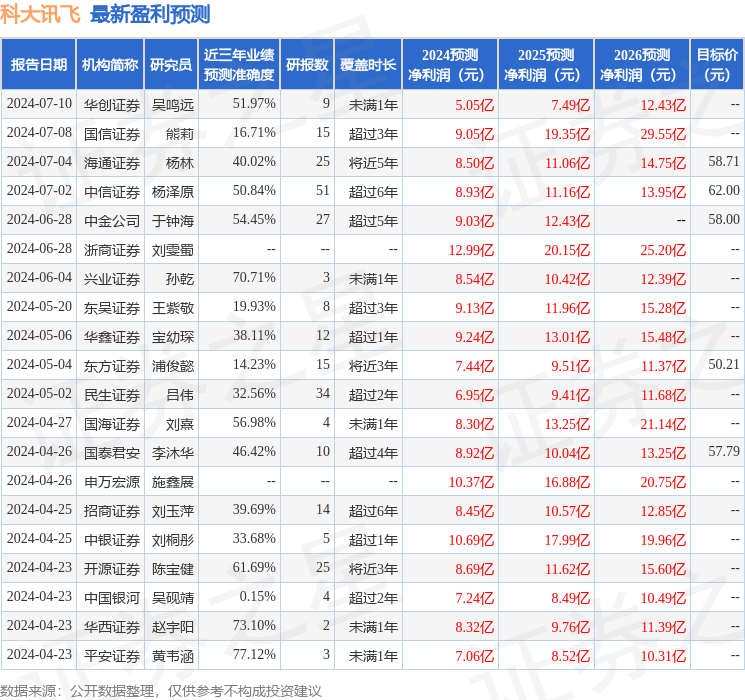The height and width of the screenshot is (700, 745).
Task: Click the 2025预测净利润 column header
Action: [x=546, y=65]
